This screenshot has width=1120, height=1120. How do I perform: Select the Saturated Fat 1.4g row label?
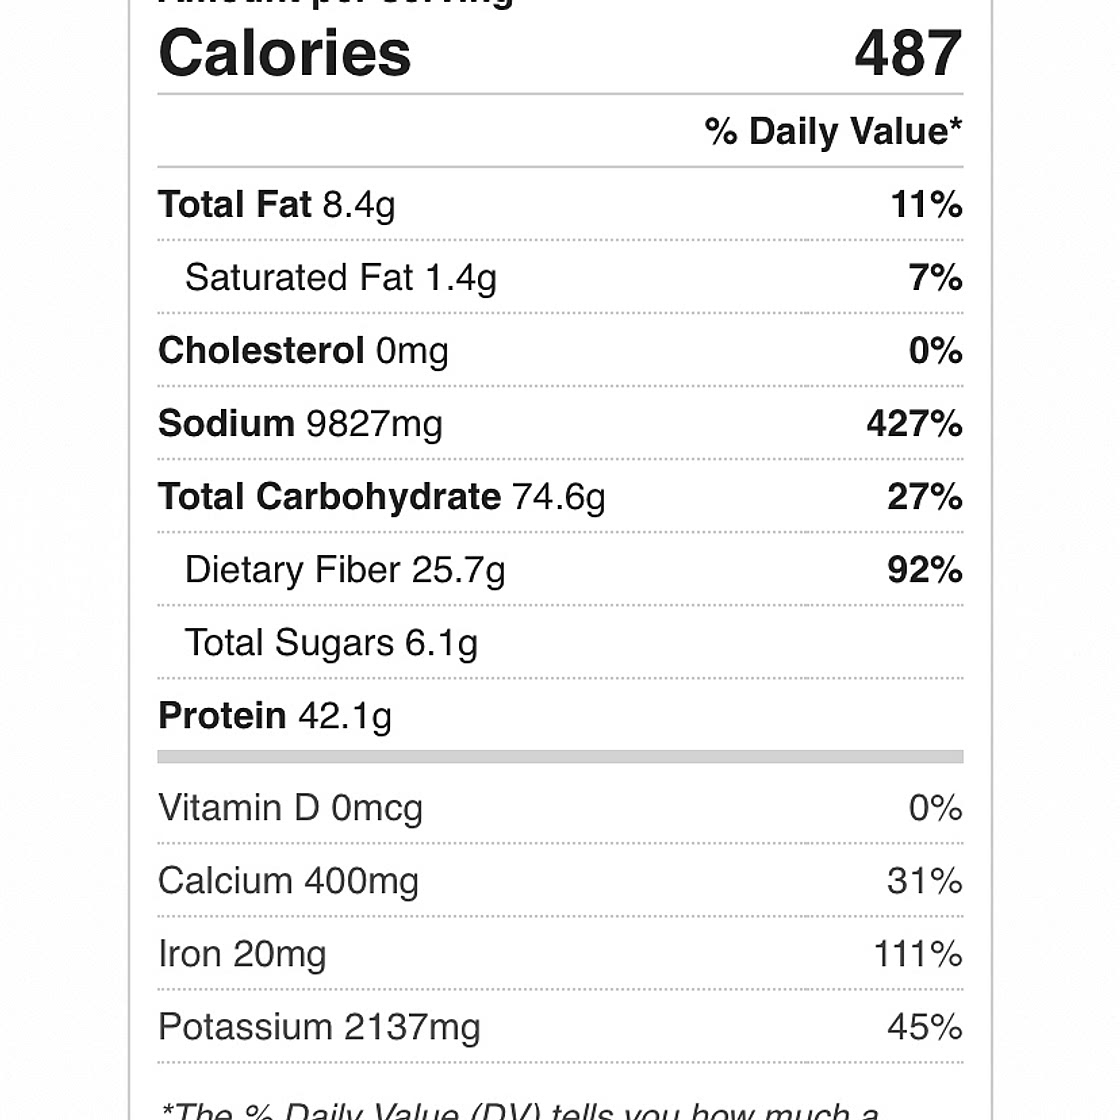click(x=340, y=278)
